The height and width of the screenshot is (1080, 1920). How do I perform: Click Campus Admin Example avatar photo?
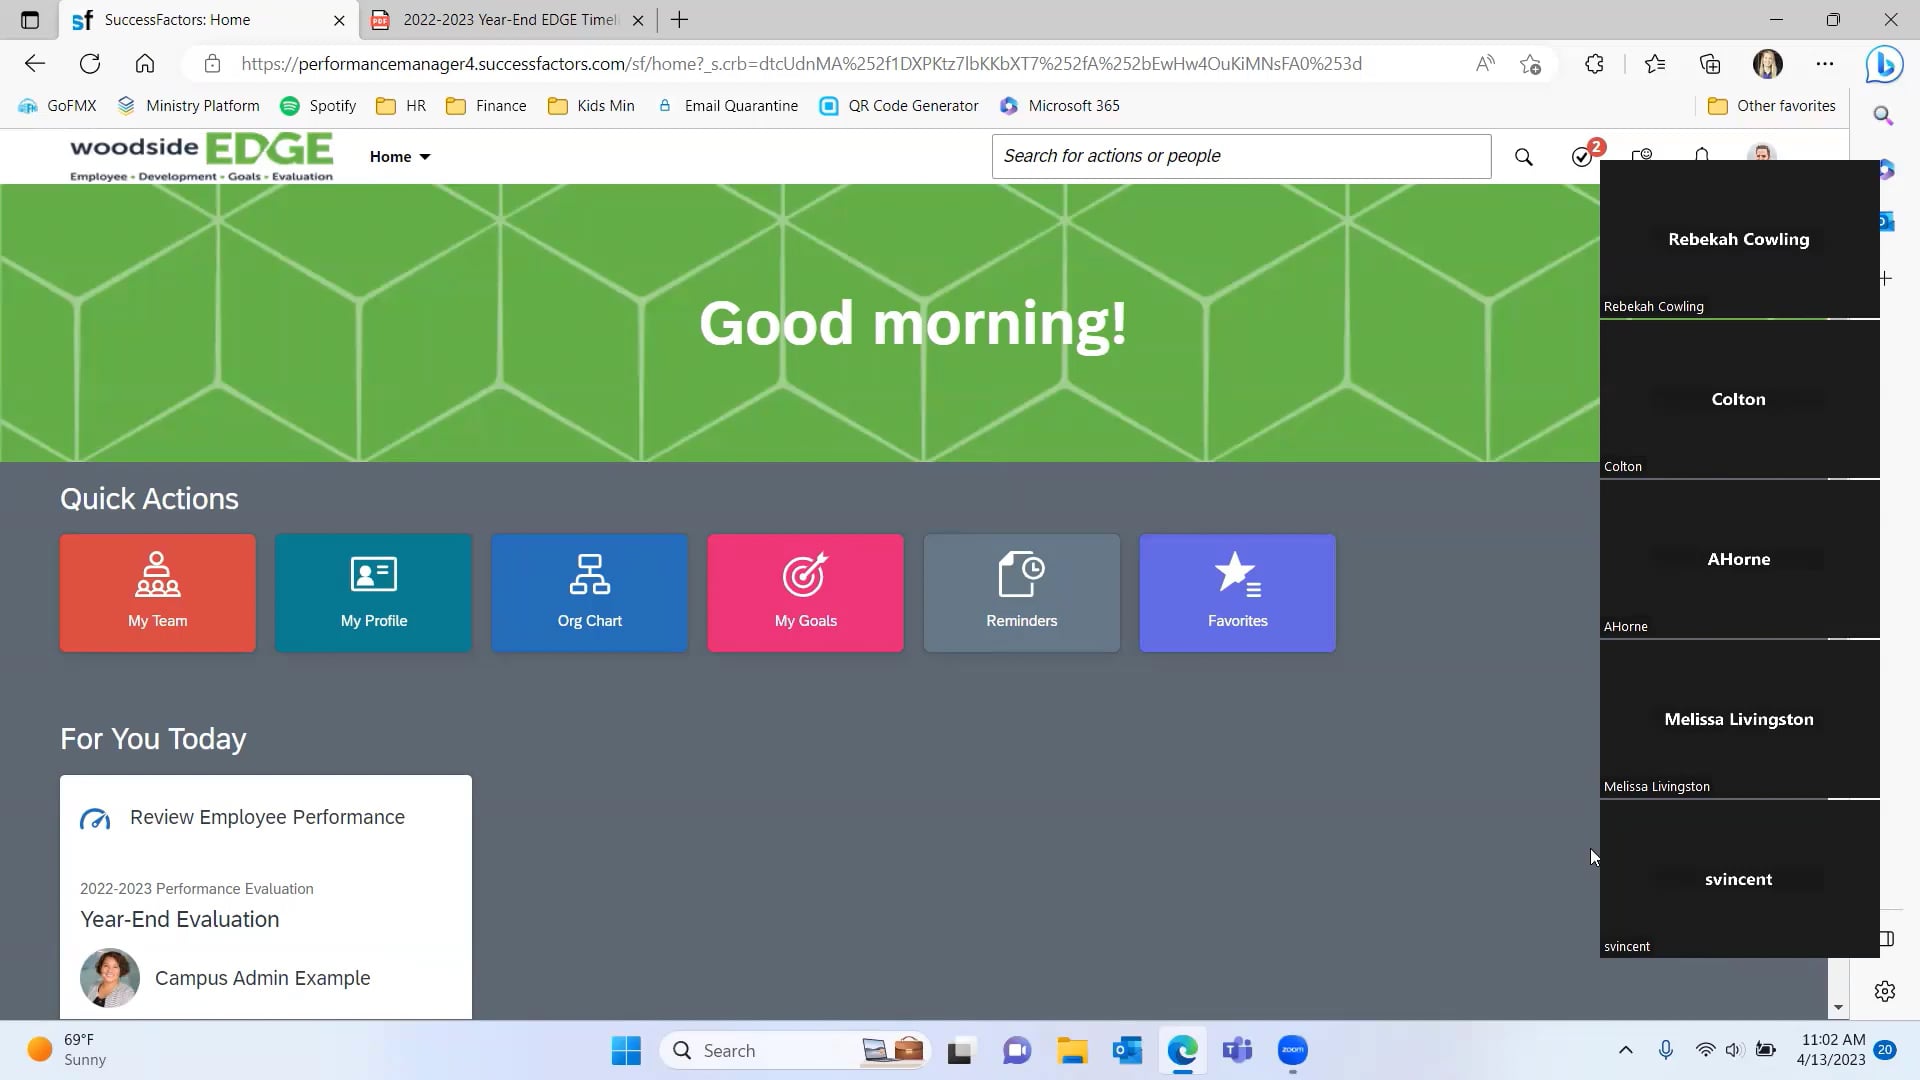click(110, 978)
